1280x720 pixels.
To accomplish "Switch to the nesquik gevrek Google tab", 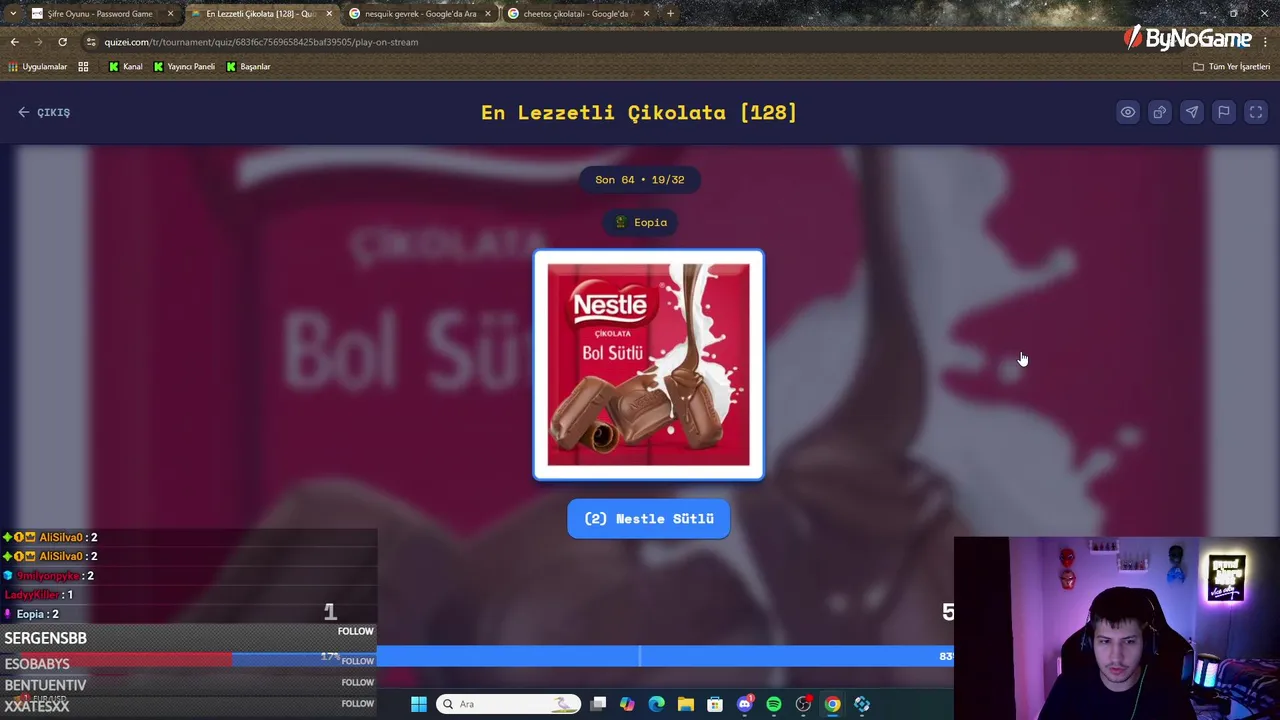I will 418,14.
